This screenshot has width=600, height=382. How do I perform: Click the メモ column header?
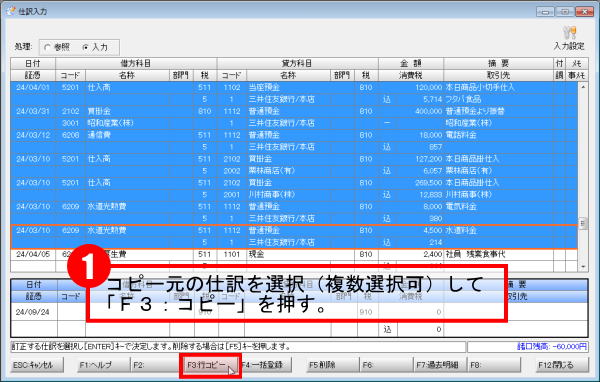(x=576, y=64)
